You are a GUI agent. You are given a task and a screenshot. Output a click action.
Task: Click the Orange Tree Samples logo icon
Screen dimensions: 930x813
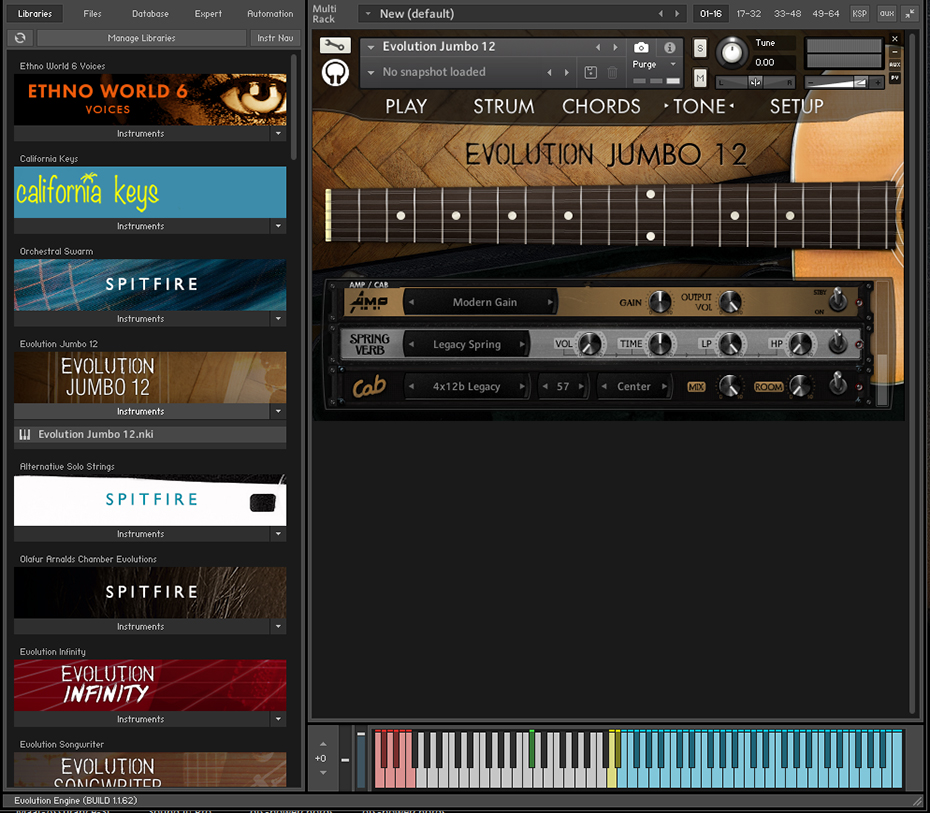[x=335, y=74]
